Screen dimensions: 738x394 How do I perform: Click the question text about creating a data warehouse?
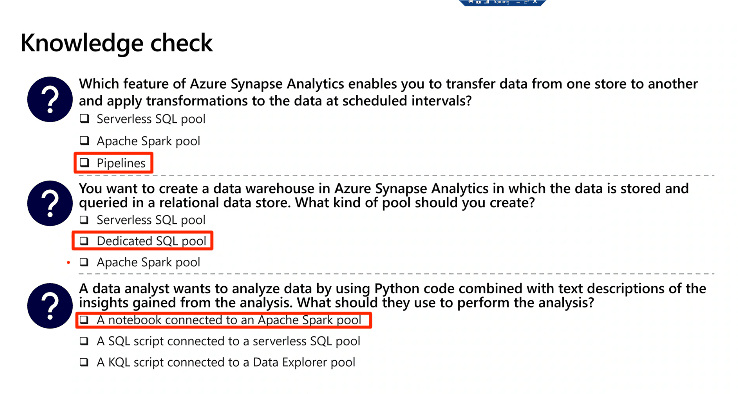(x=384, y=195)
